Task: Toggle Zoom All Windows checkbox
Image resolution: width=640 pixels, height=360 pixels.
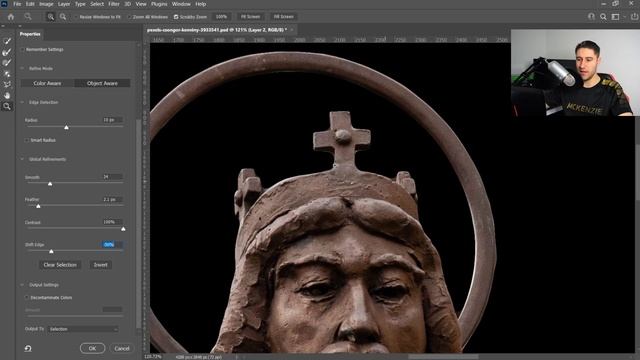Action: coord(129,17)
